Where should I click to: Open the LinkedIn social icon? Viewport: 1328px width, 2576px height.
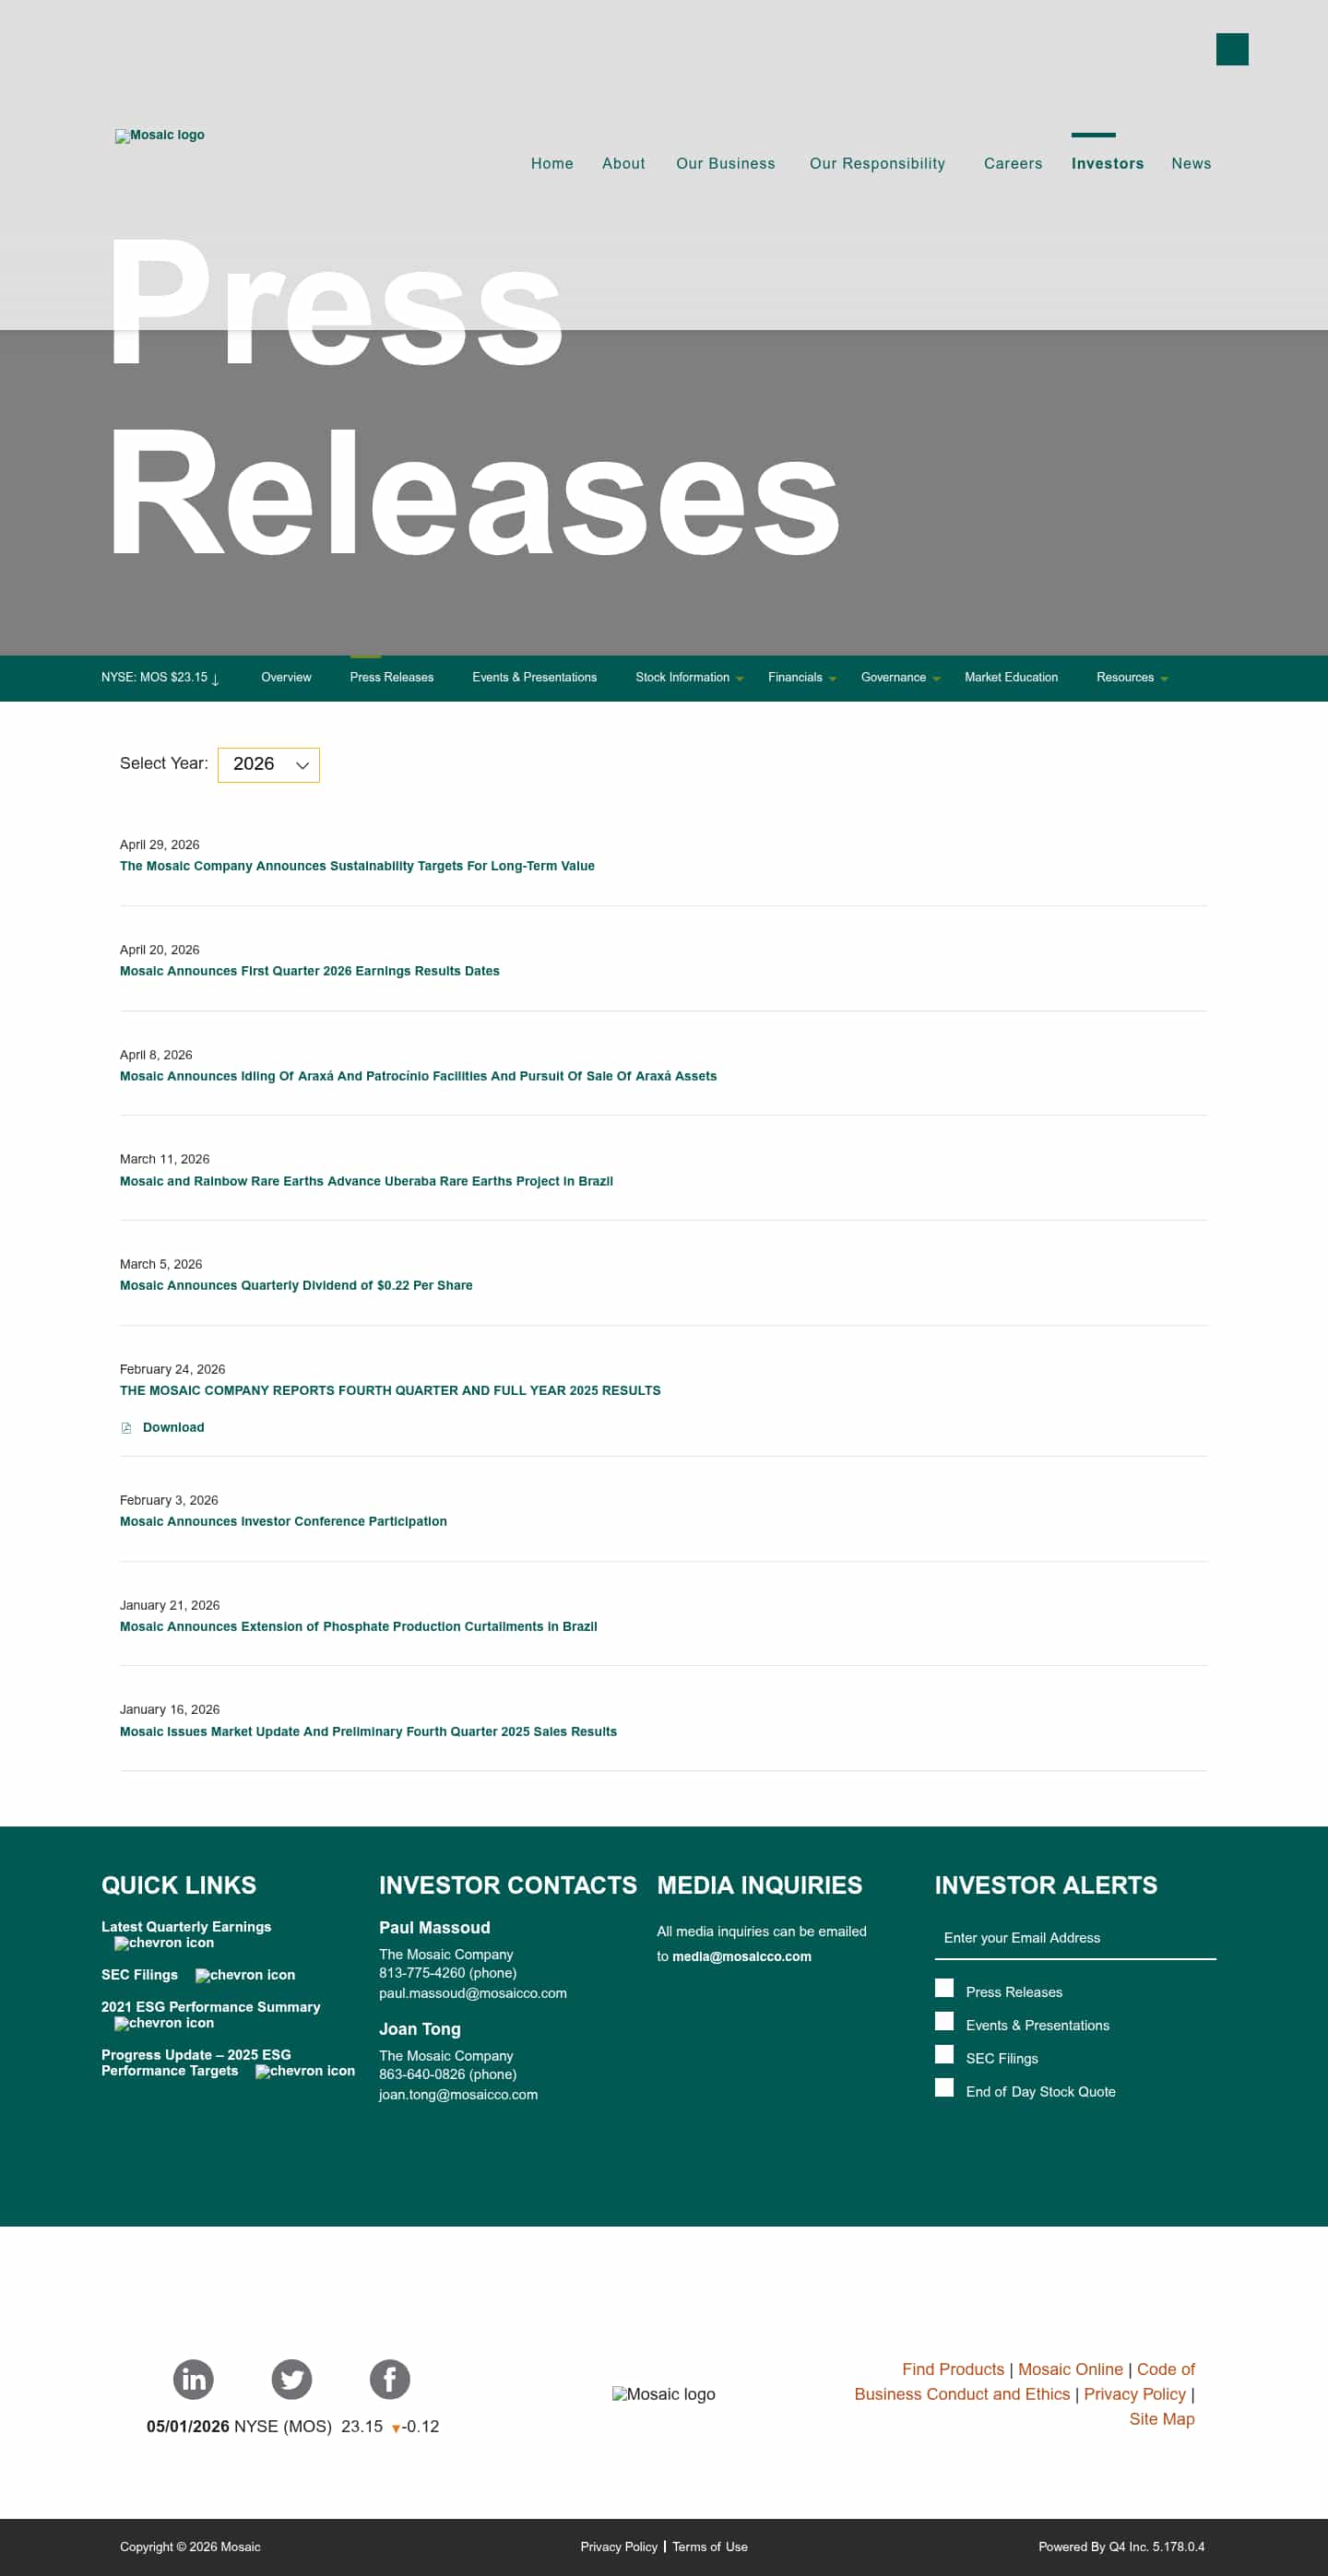[193, 2379]
